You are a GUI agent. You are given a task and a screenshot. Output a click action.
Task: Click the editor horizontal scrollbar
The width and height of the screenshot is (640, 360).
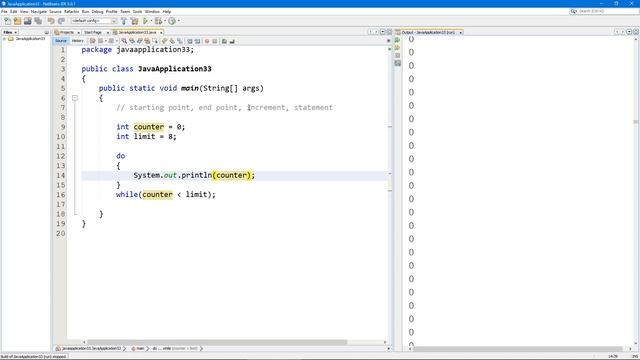(x=217, y=342)
